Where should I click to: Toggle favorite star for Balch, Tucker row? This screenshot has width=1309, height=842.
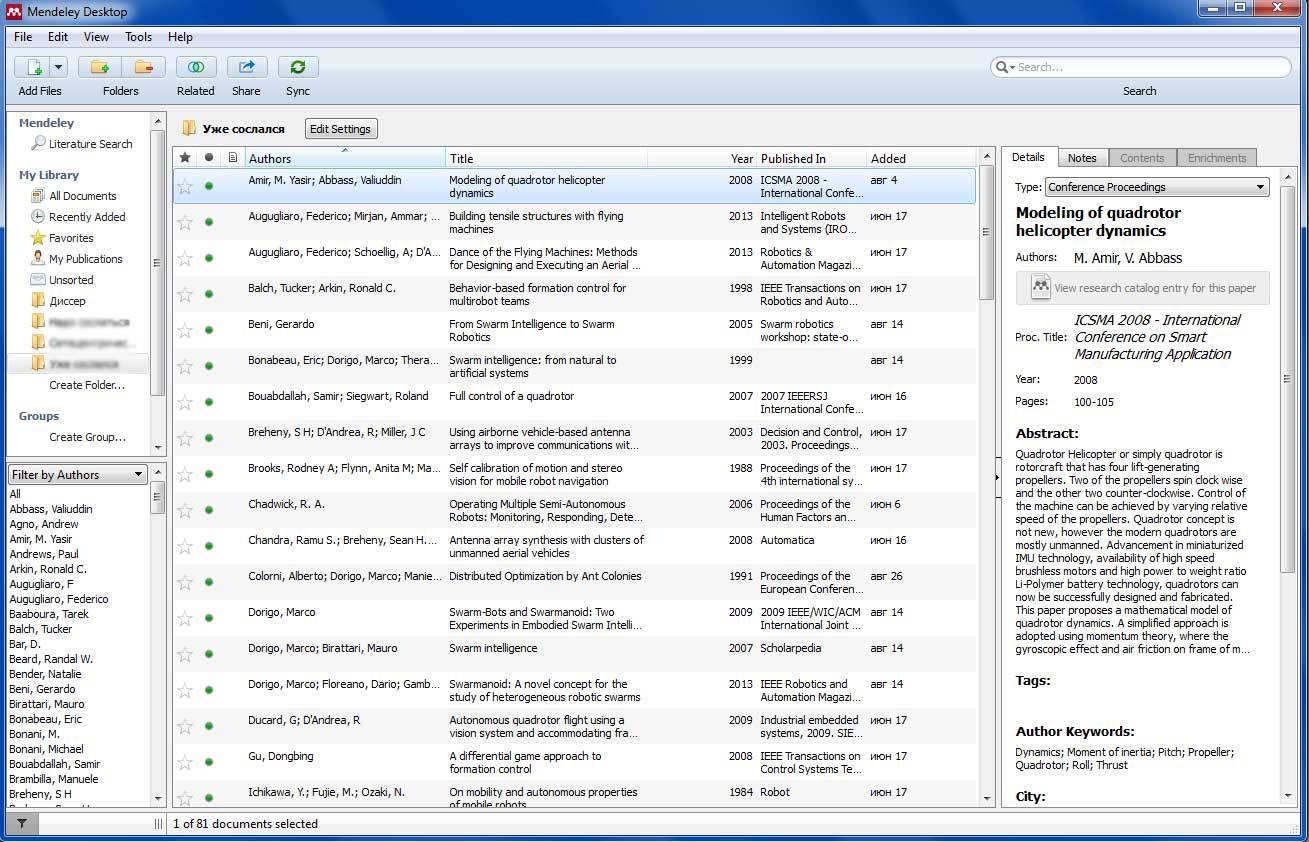point(185,295)
